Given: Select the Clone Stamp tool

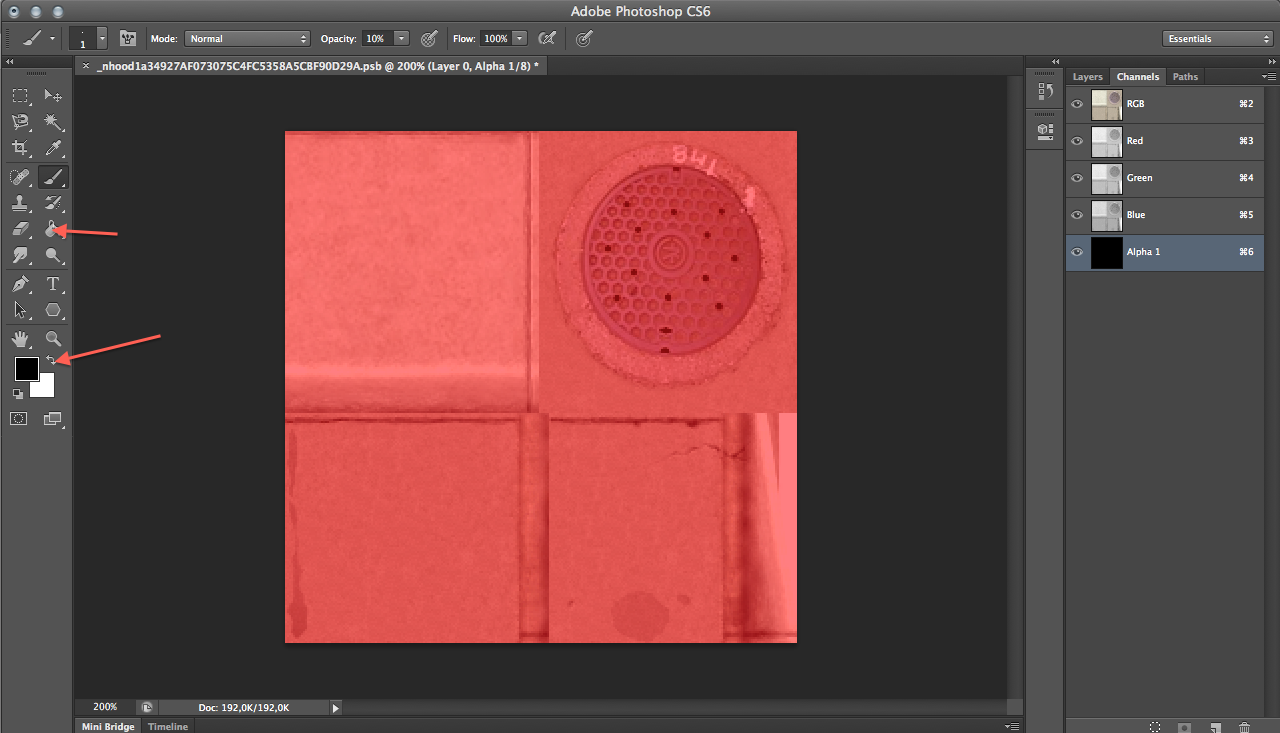Looking at the screenshot, I should [x=20, y=203].
